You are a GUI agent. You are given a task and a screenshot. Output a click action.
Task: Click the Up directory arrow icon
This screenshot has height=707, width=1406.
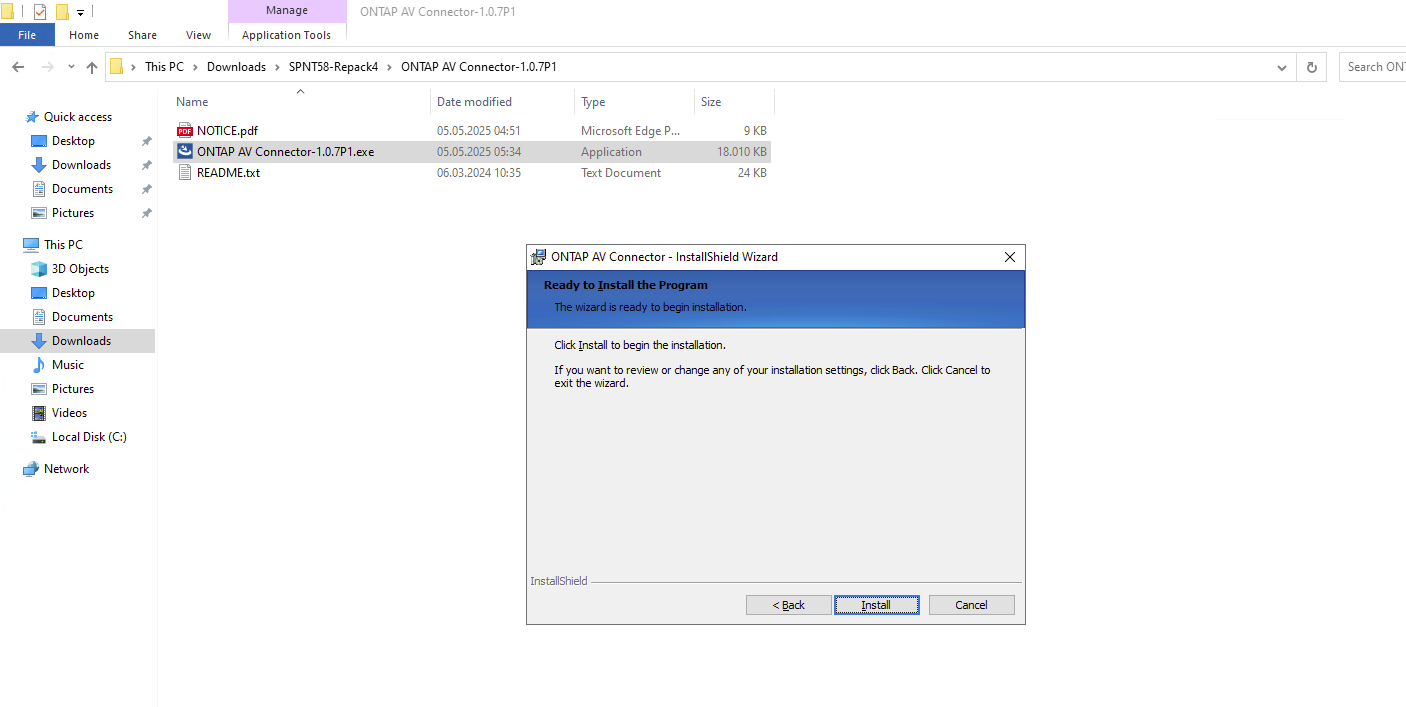[92, 67]
